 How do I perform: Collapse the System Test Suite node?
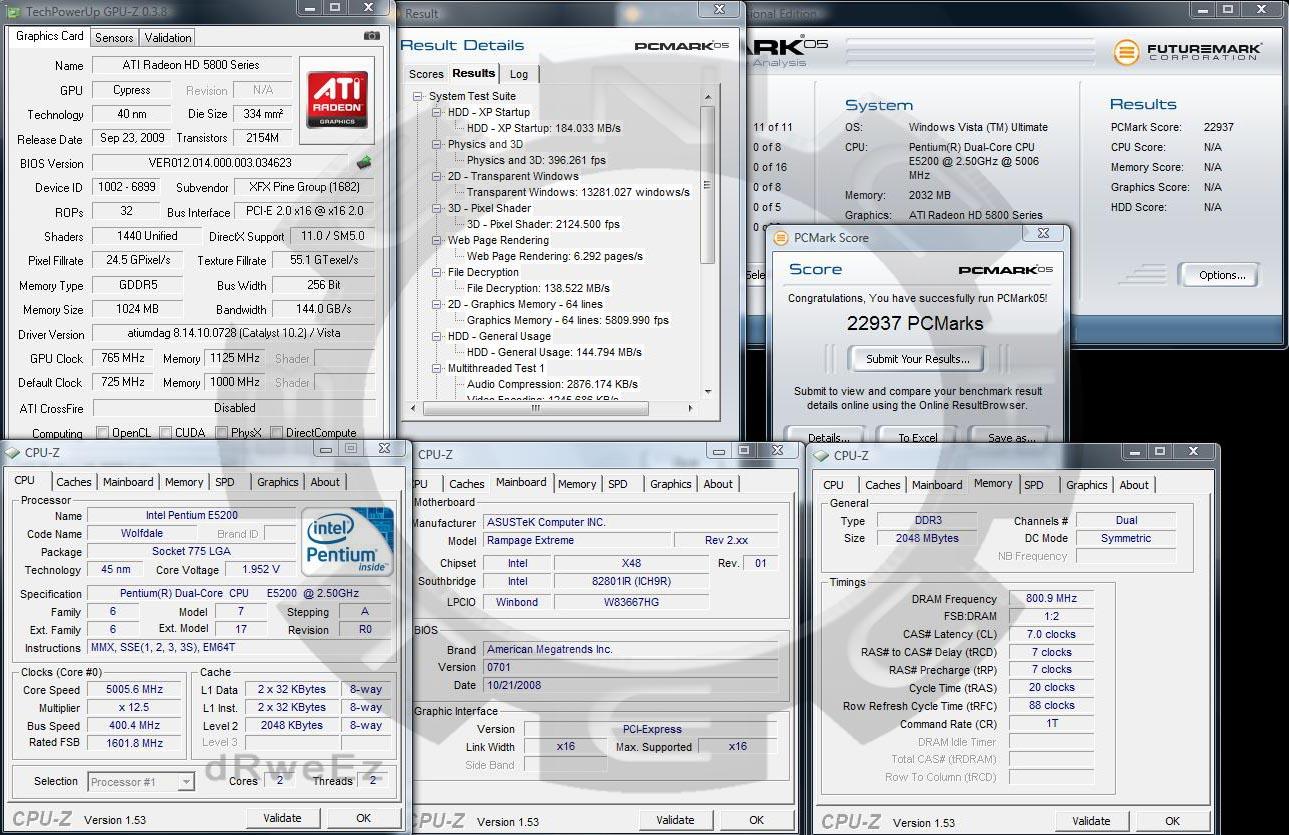pyautogui.click(x=418, y=96)
